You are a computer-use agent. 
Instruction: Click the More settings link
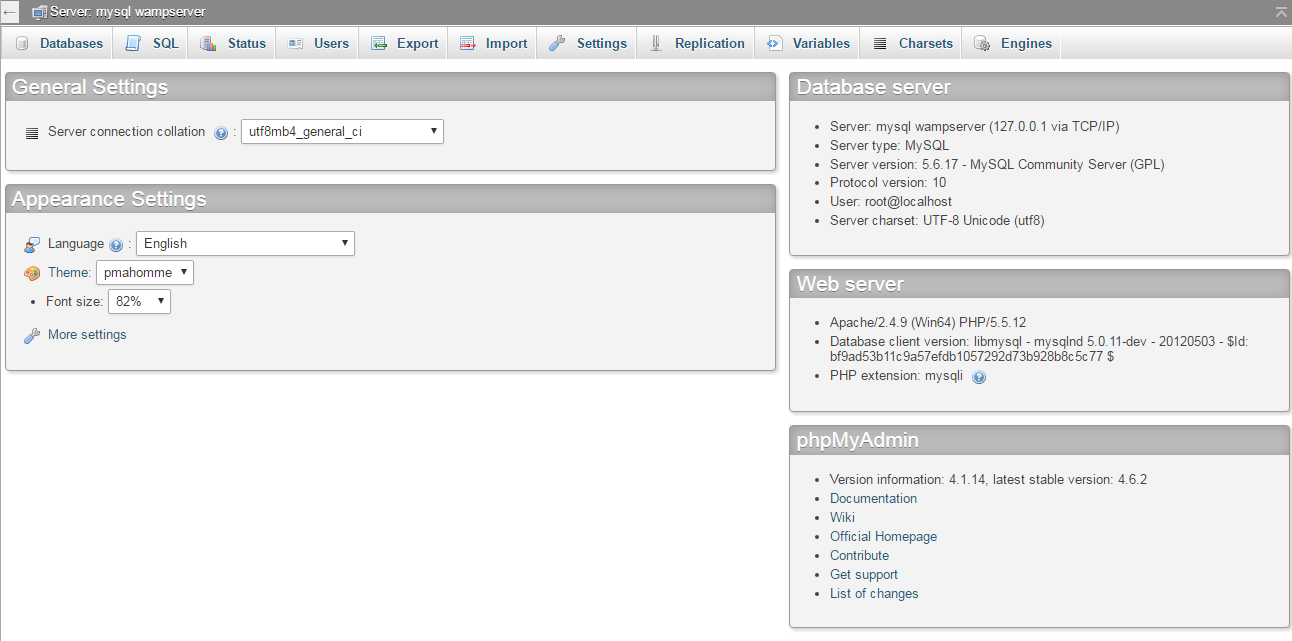tap(87, 335)
